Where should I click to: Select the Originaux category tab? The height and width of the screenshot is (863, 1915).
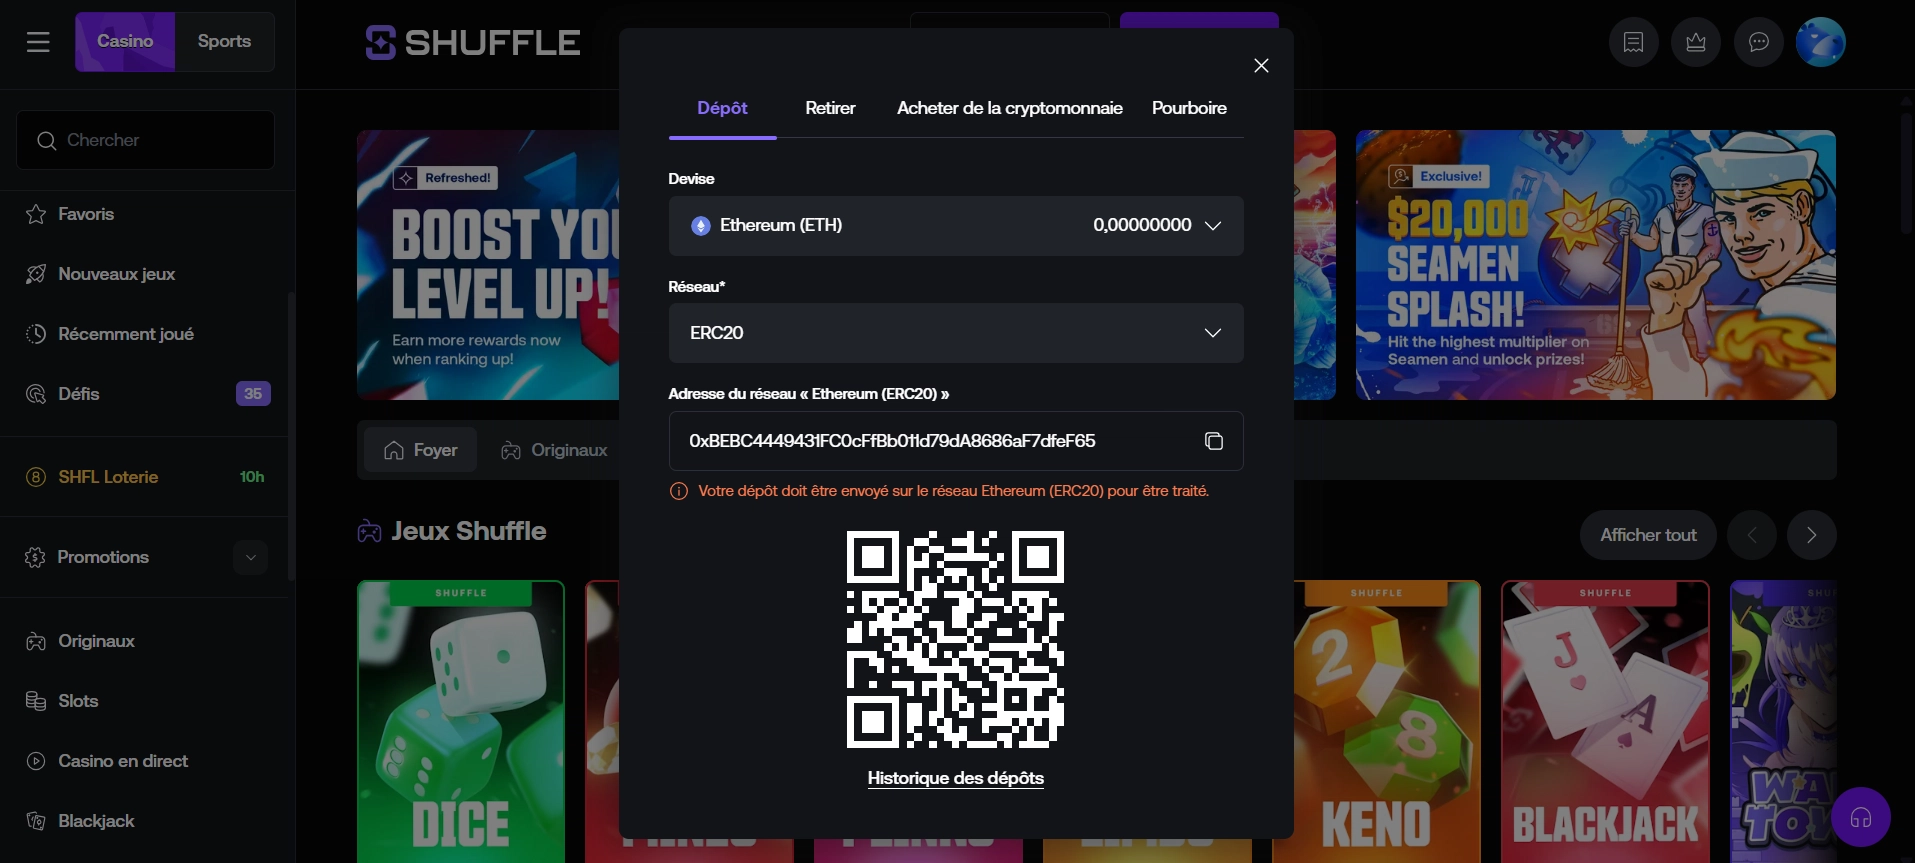[x=555, y=450]
